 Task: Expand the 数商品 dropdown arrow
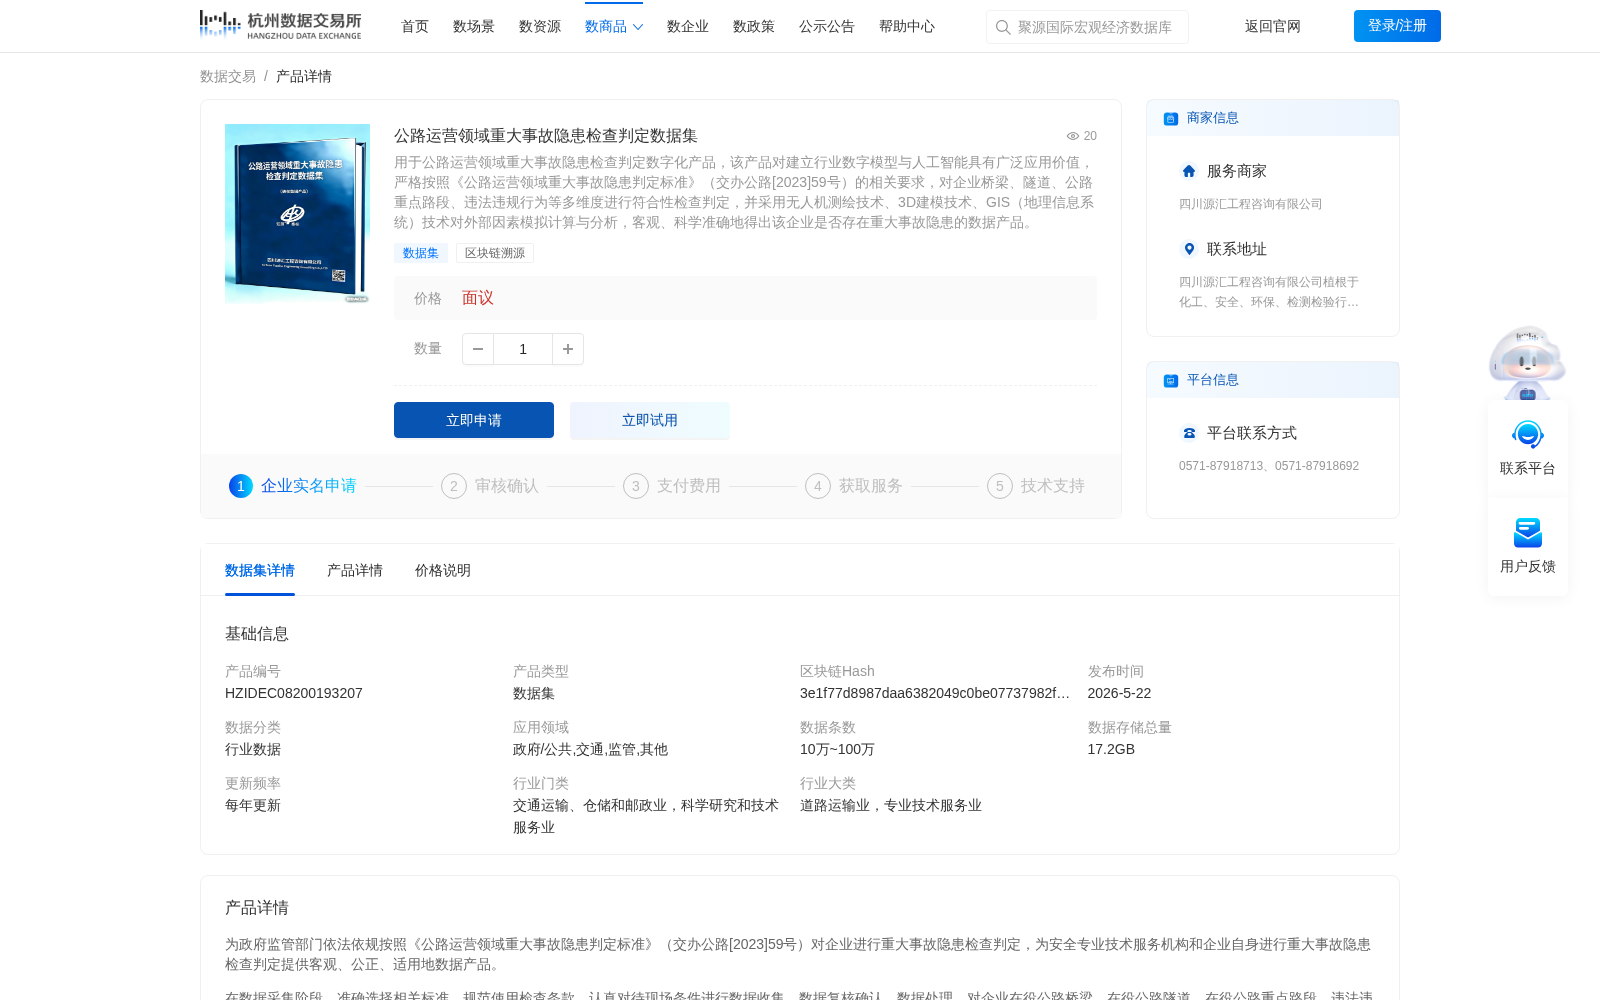pyautogui.click(x=638, y=27)
